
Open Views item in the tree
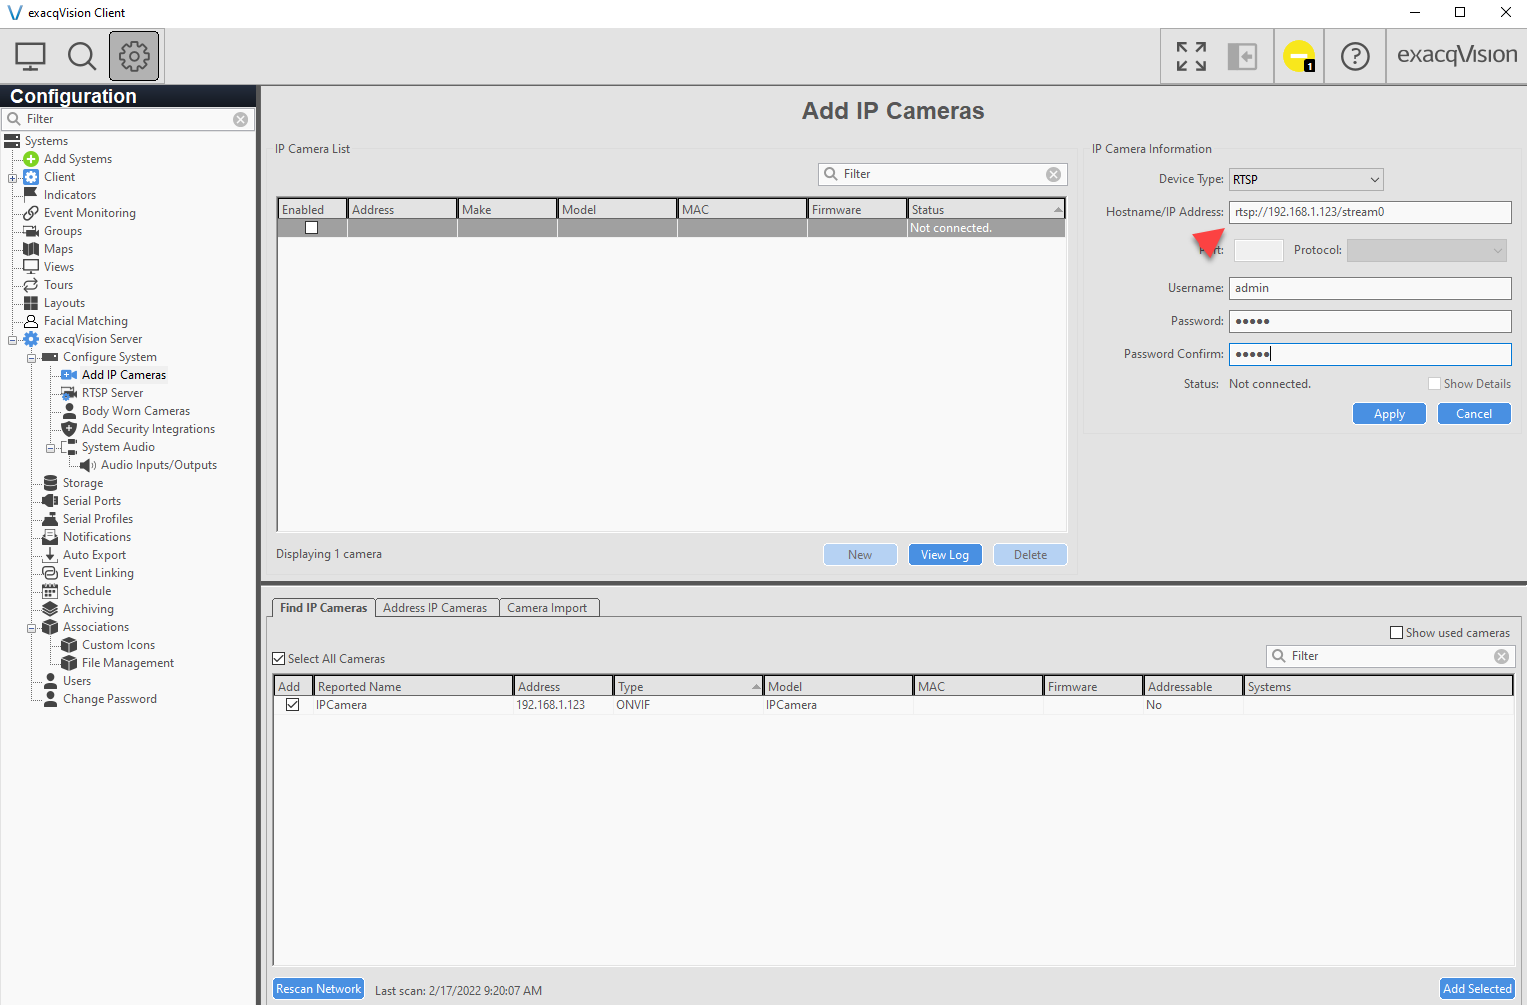[58, 267]
